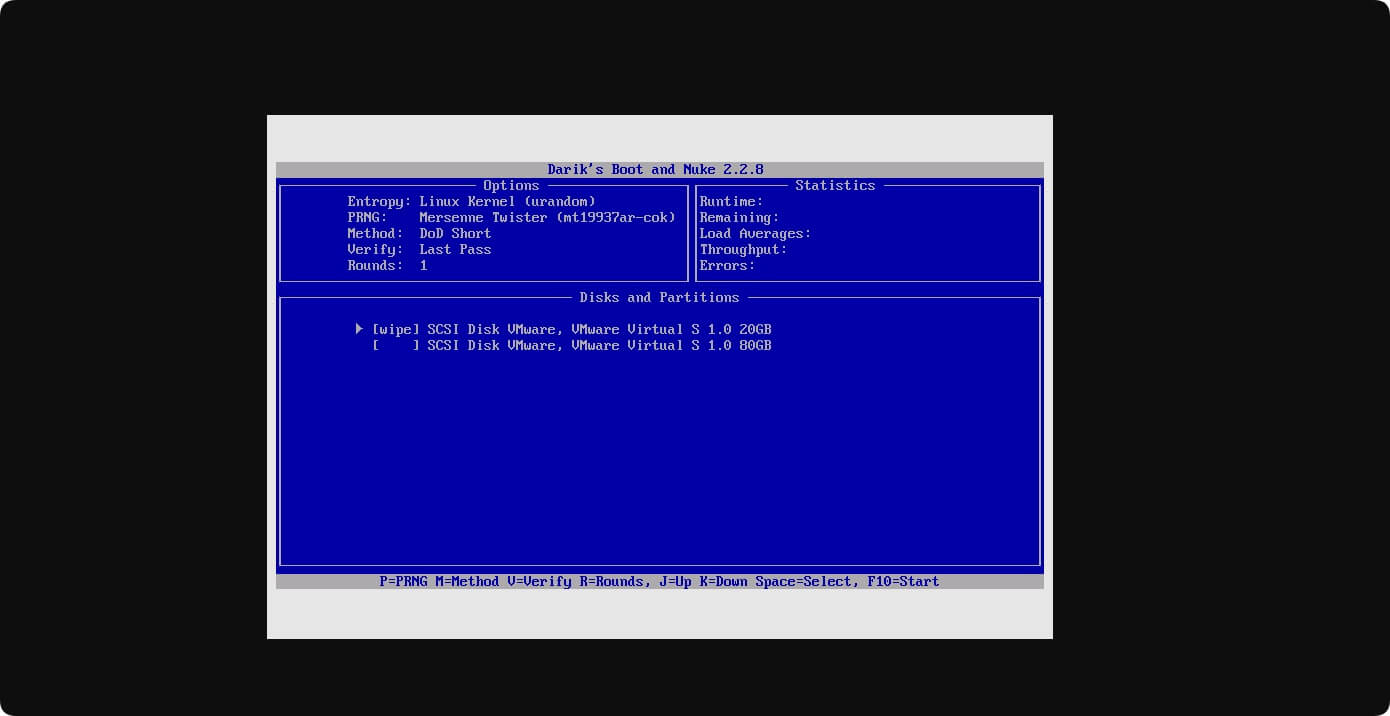The height and width of the screenshot is (716, 1390).
Task: Start wiping with the F10=Start hint
Action: (903, 581)
